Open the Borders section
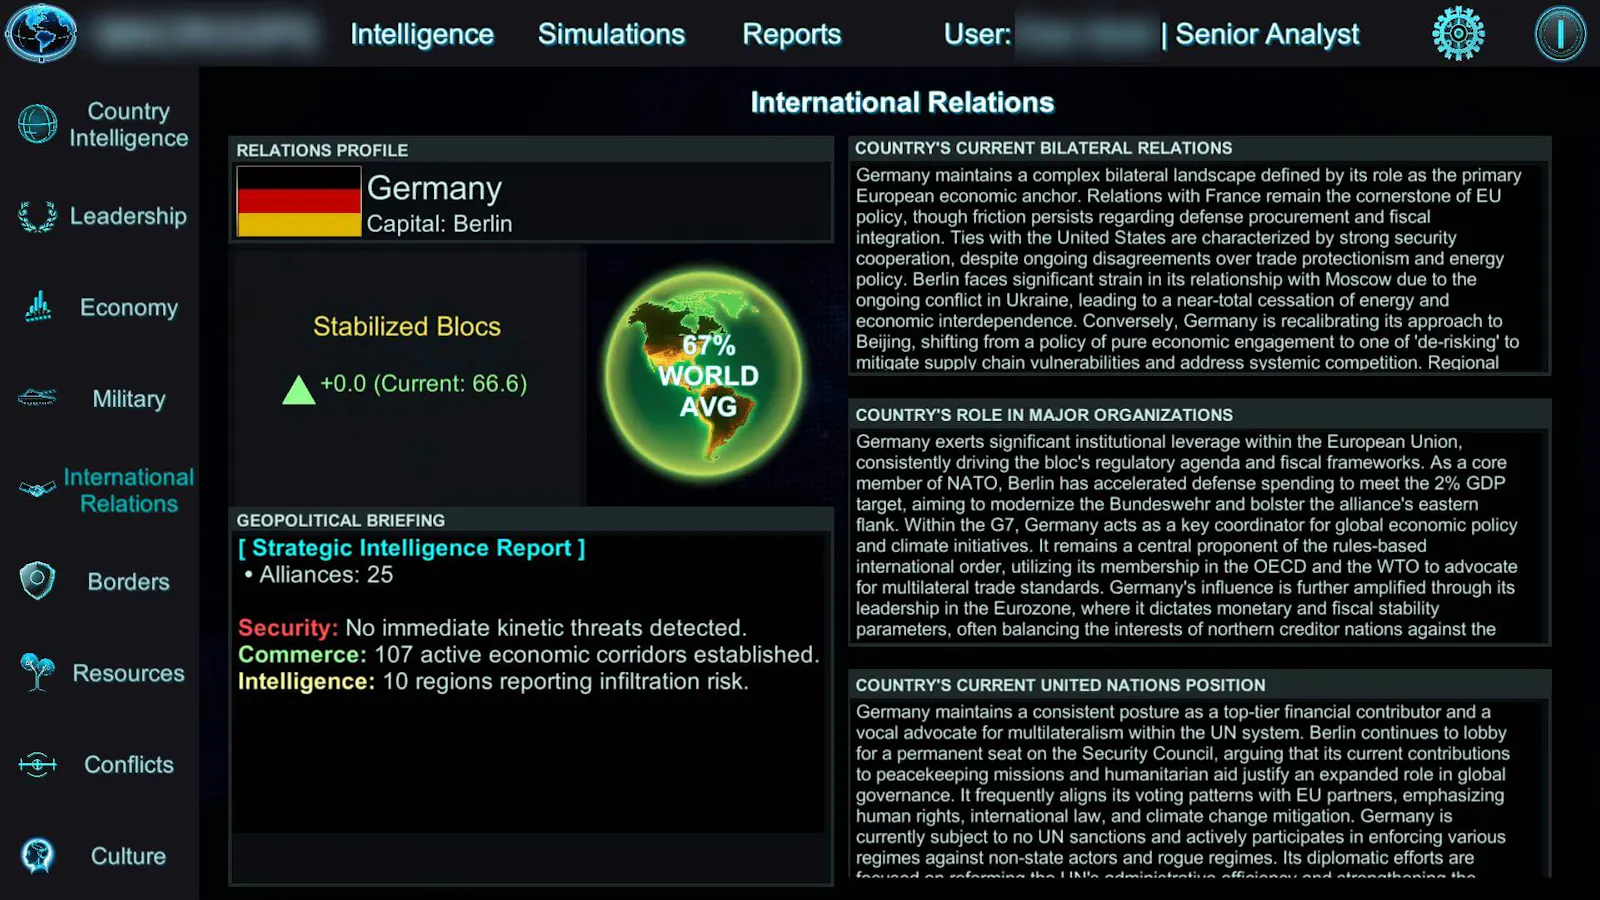 click(129, 581)
